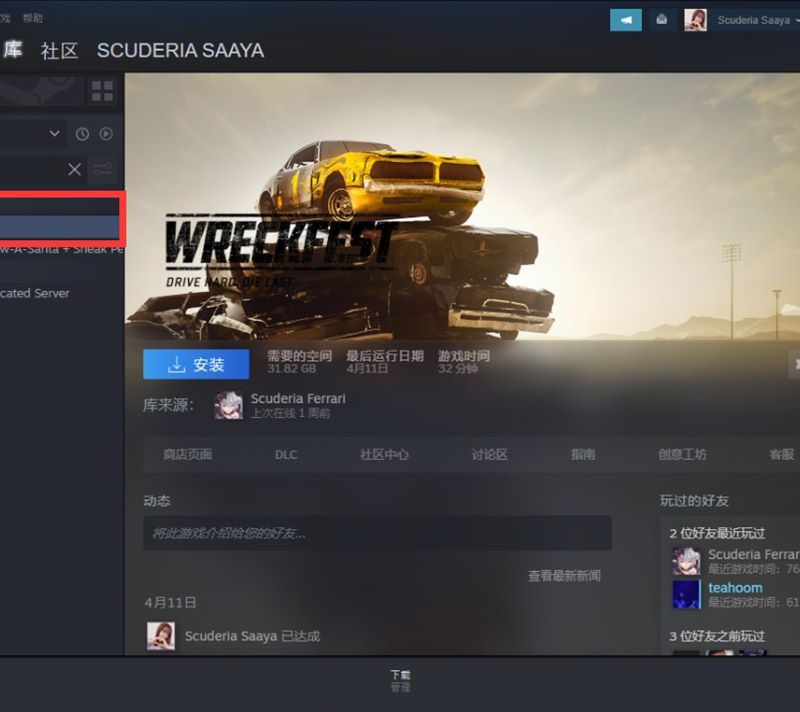The image size is (800, 712).
Task: Go to the 社区中心 tab
Action: 384,454
